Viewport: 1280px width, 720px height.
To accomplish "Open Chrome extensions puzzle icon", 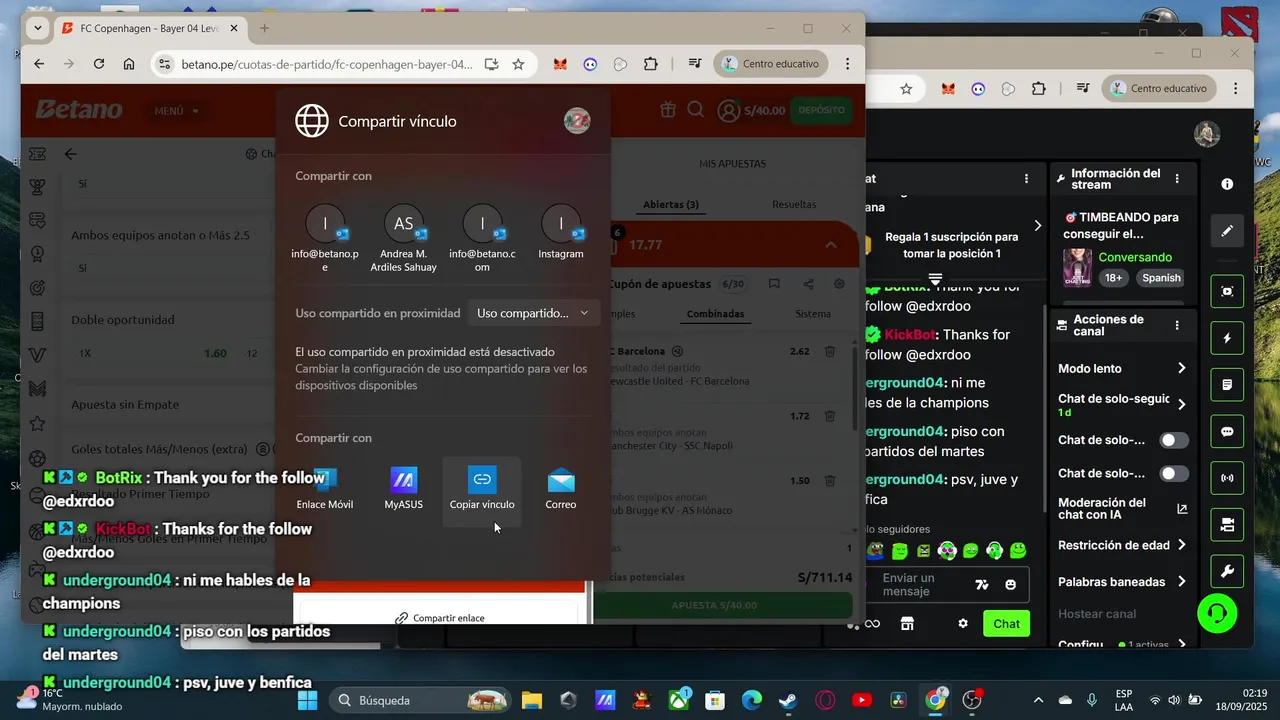I will point(651,64).
